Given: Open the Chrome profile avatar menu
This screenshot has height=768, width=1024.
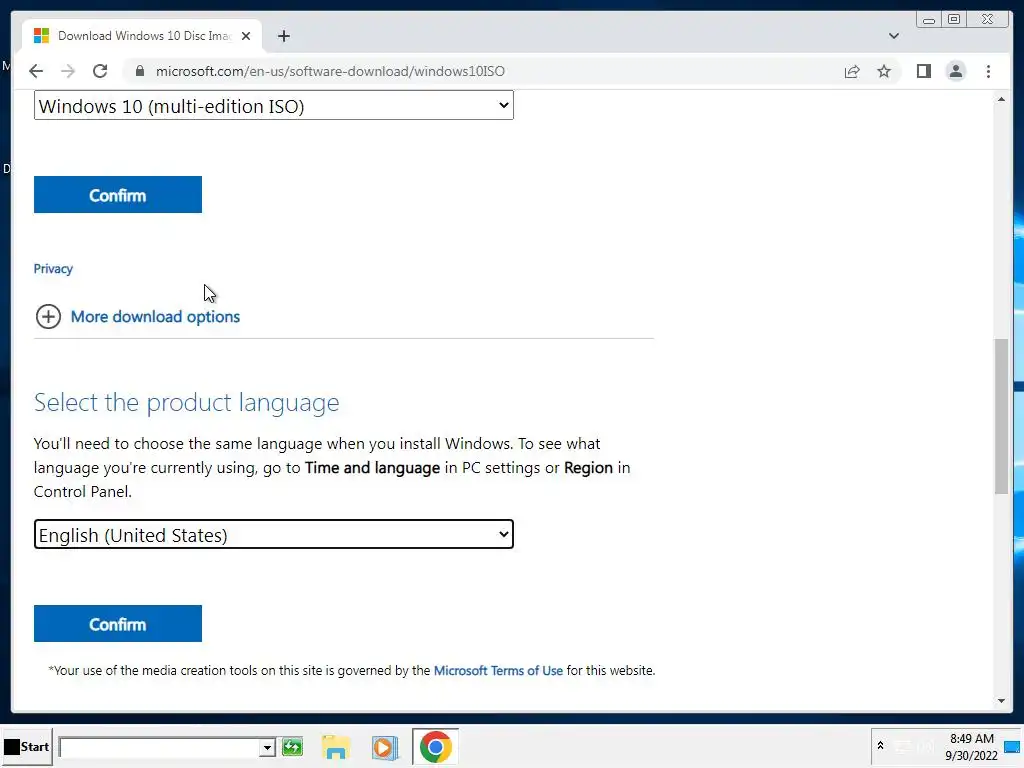Looking at the screenshot, I should click(x=955, y=71).
